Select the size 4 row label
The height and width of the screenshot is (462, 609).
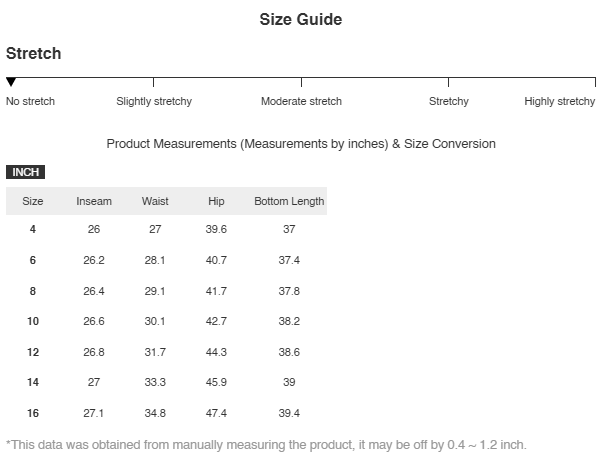(x=33, y=229)
